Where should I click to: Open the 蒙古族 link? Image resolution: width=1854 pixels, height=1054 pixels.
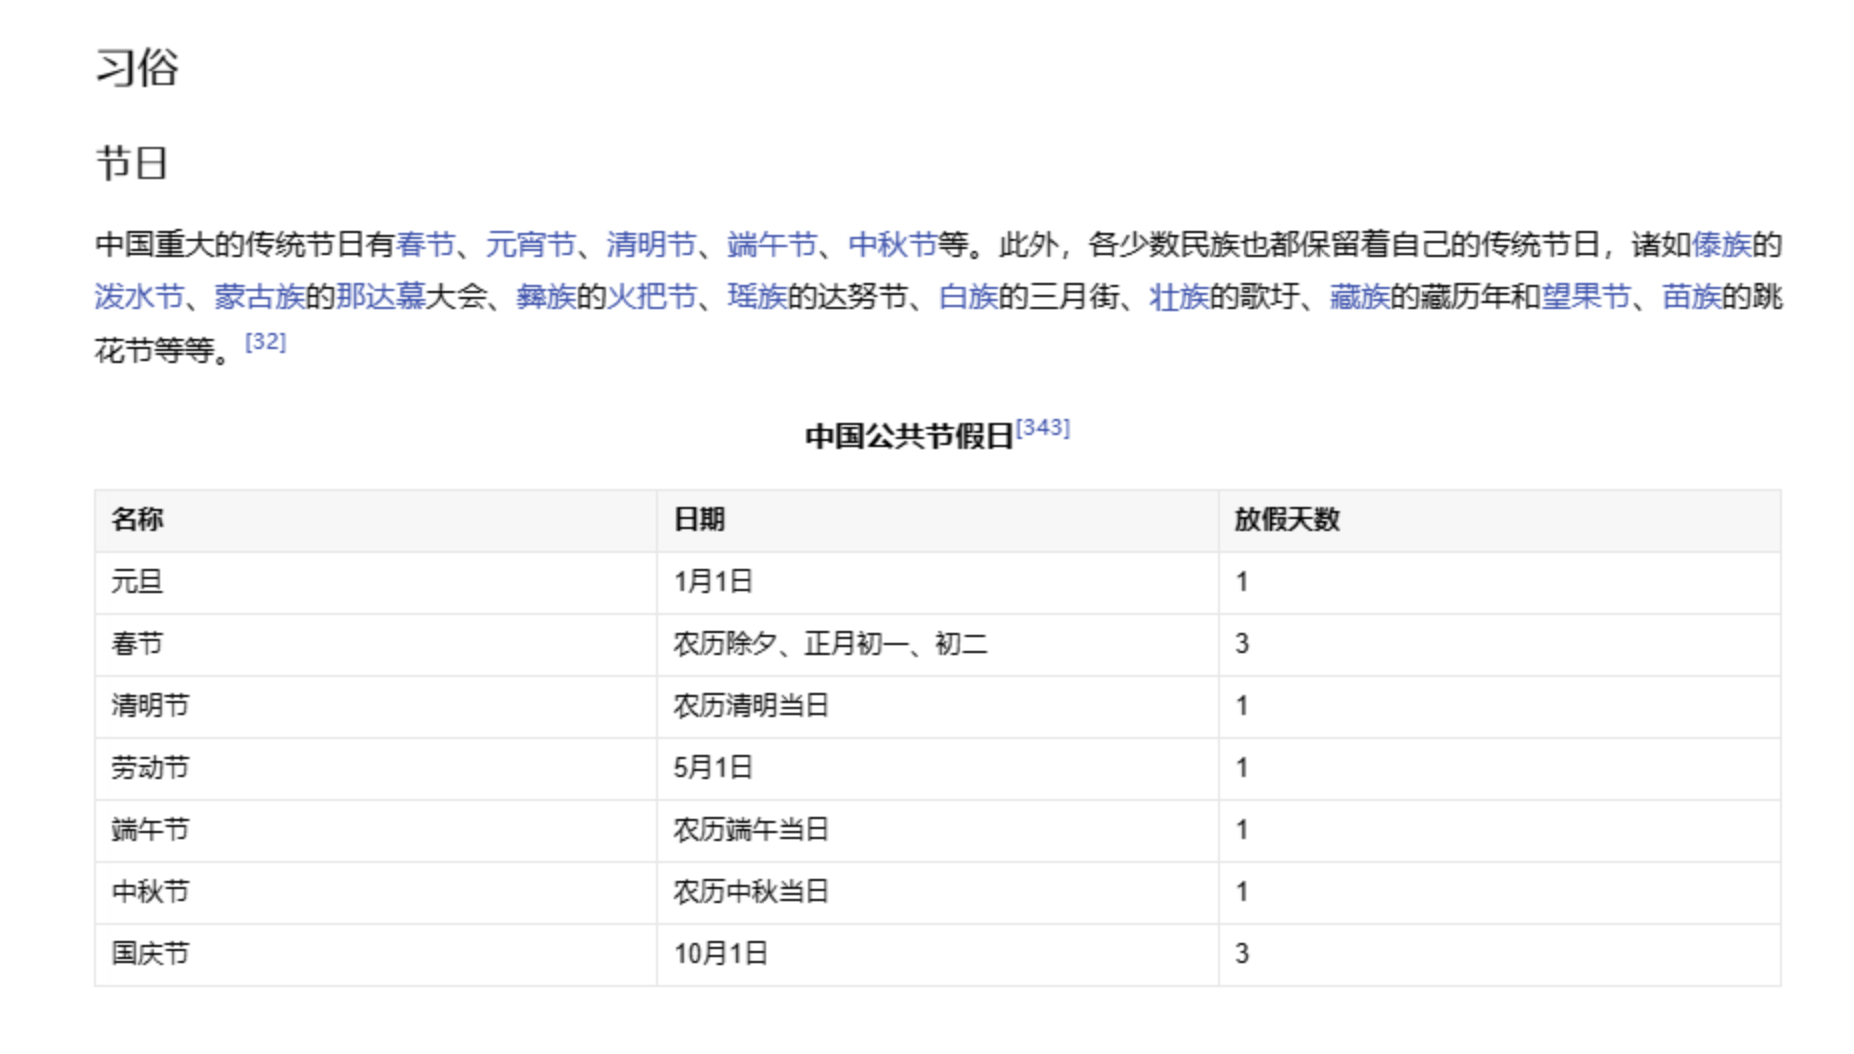(x=260, y=297)
